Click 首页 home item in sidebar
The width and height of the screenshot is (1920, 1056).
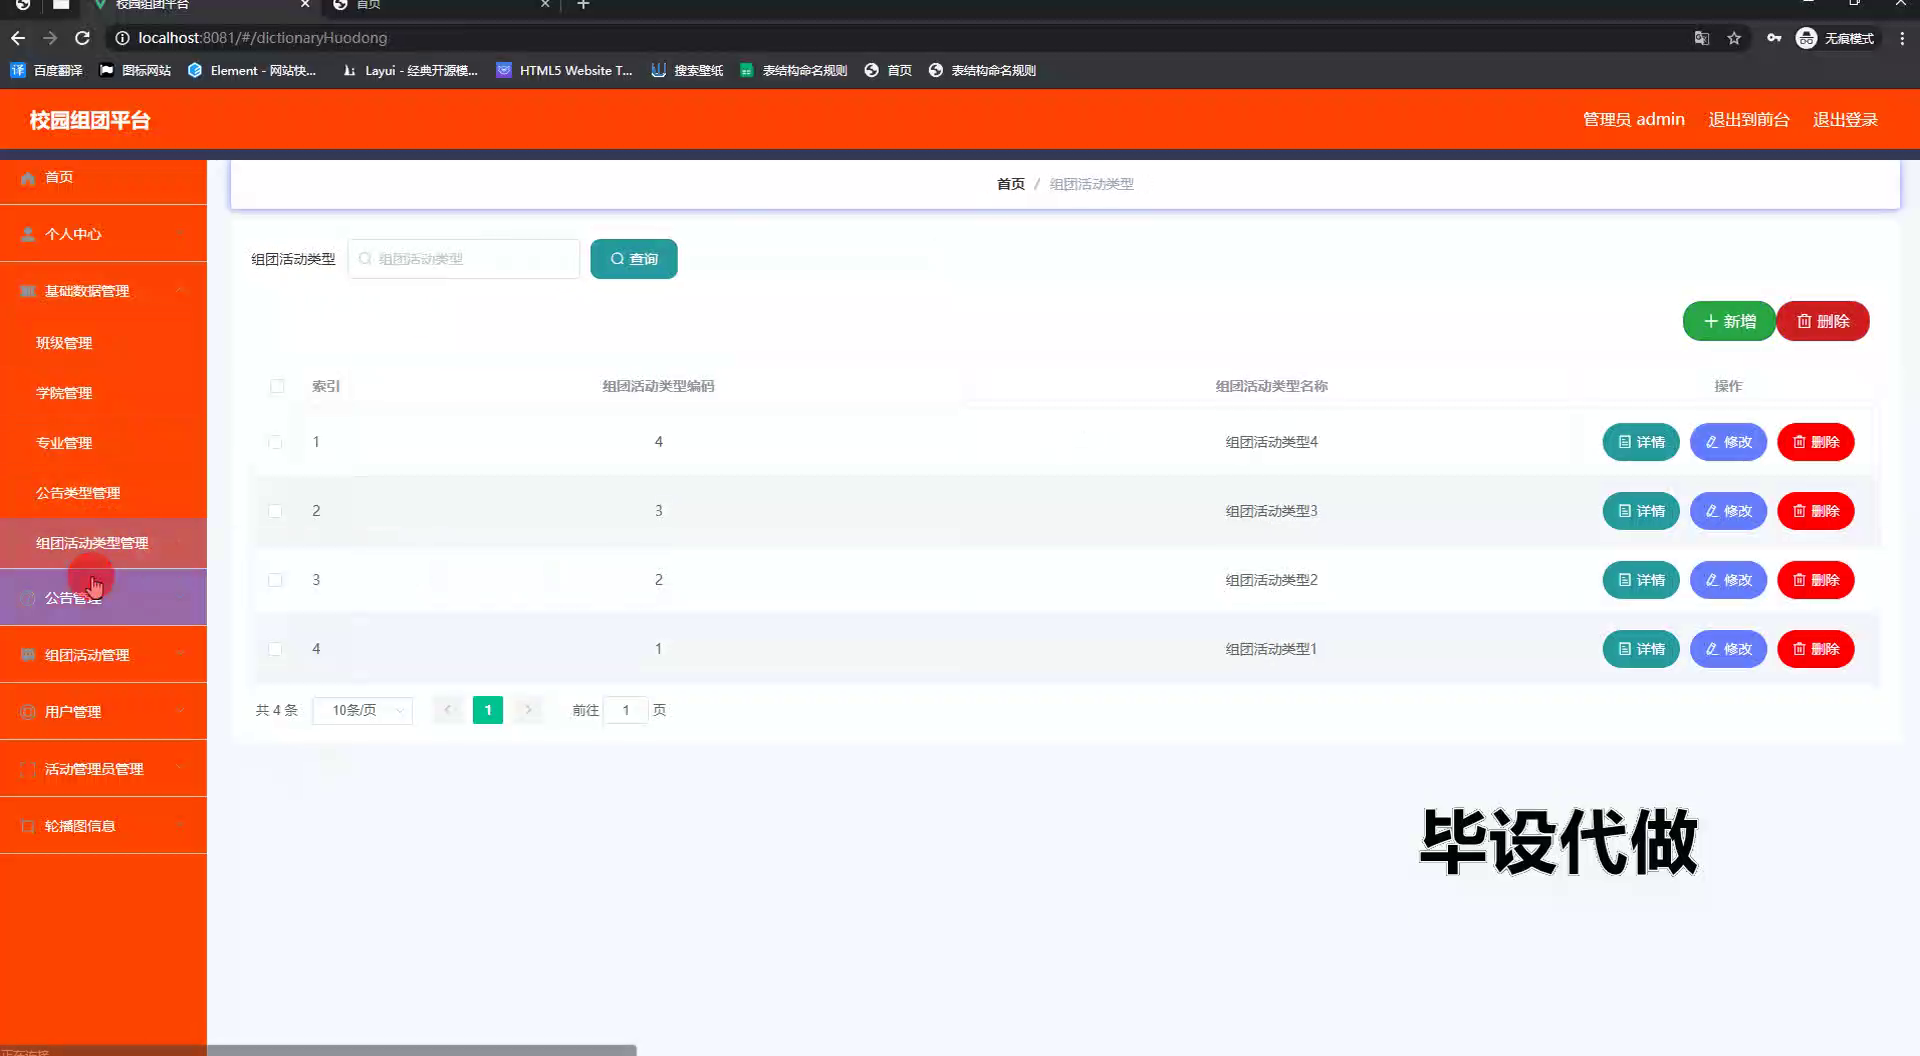[103, 177]
